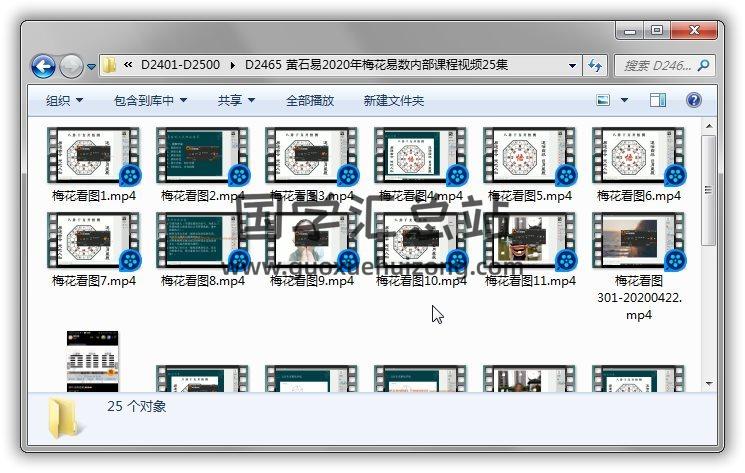Click the file name 梅花看图1.mp4
This screenshot has width=745, height=473.
click(x=94, y=196)
